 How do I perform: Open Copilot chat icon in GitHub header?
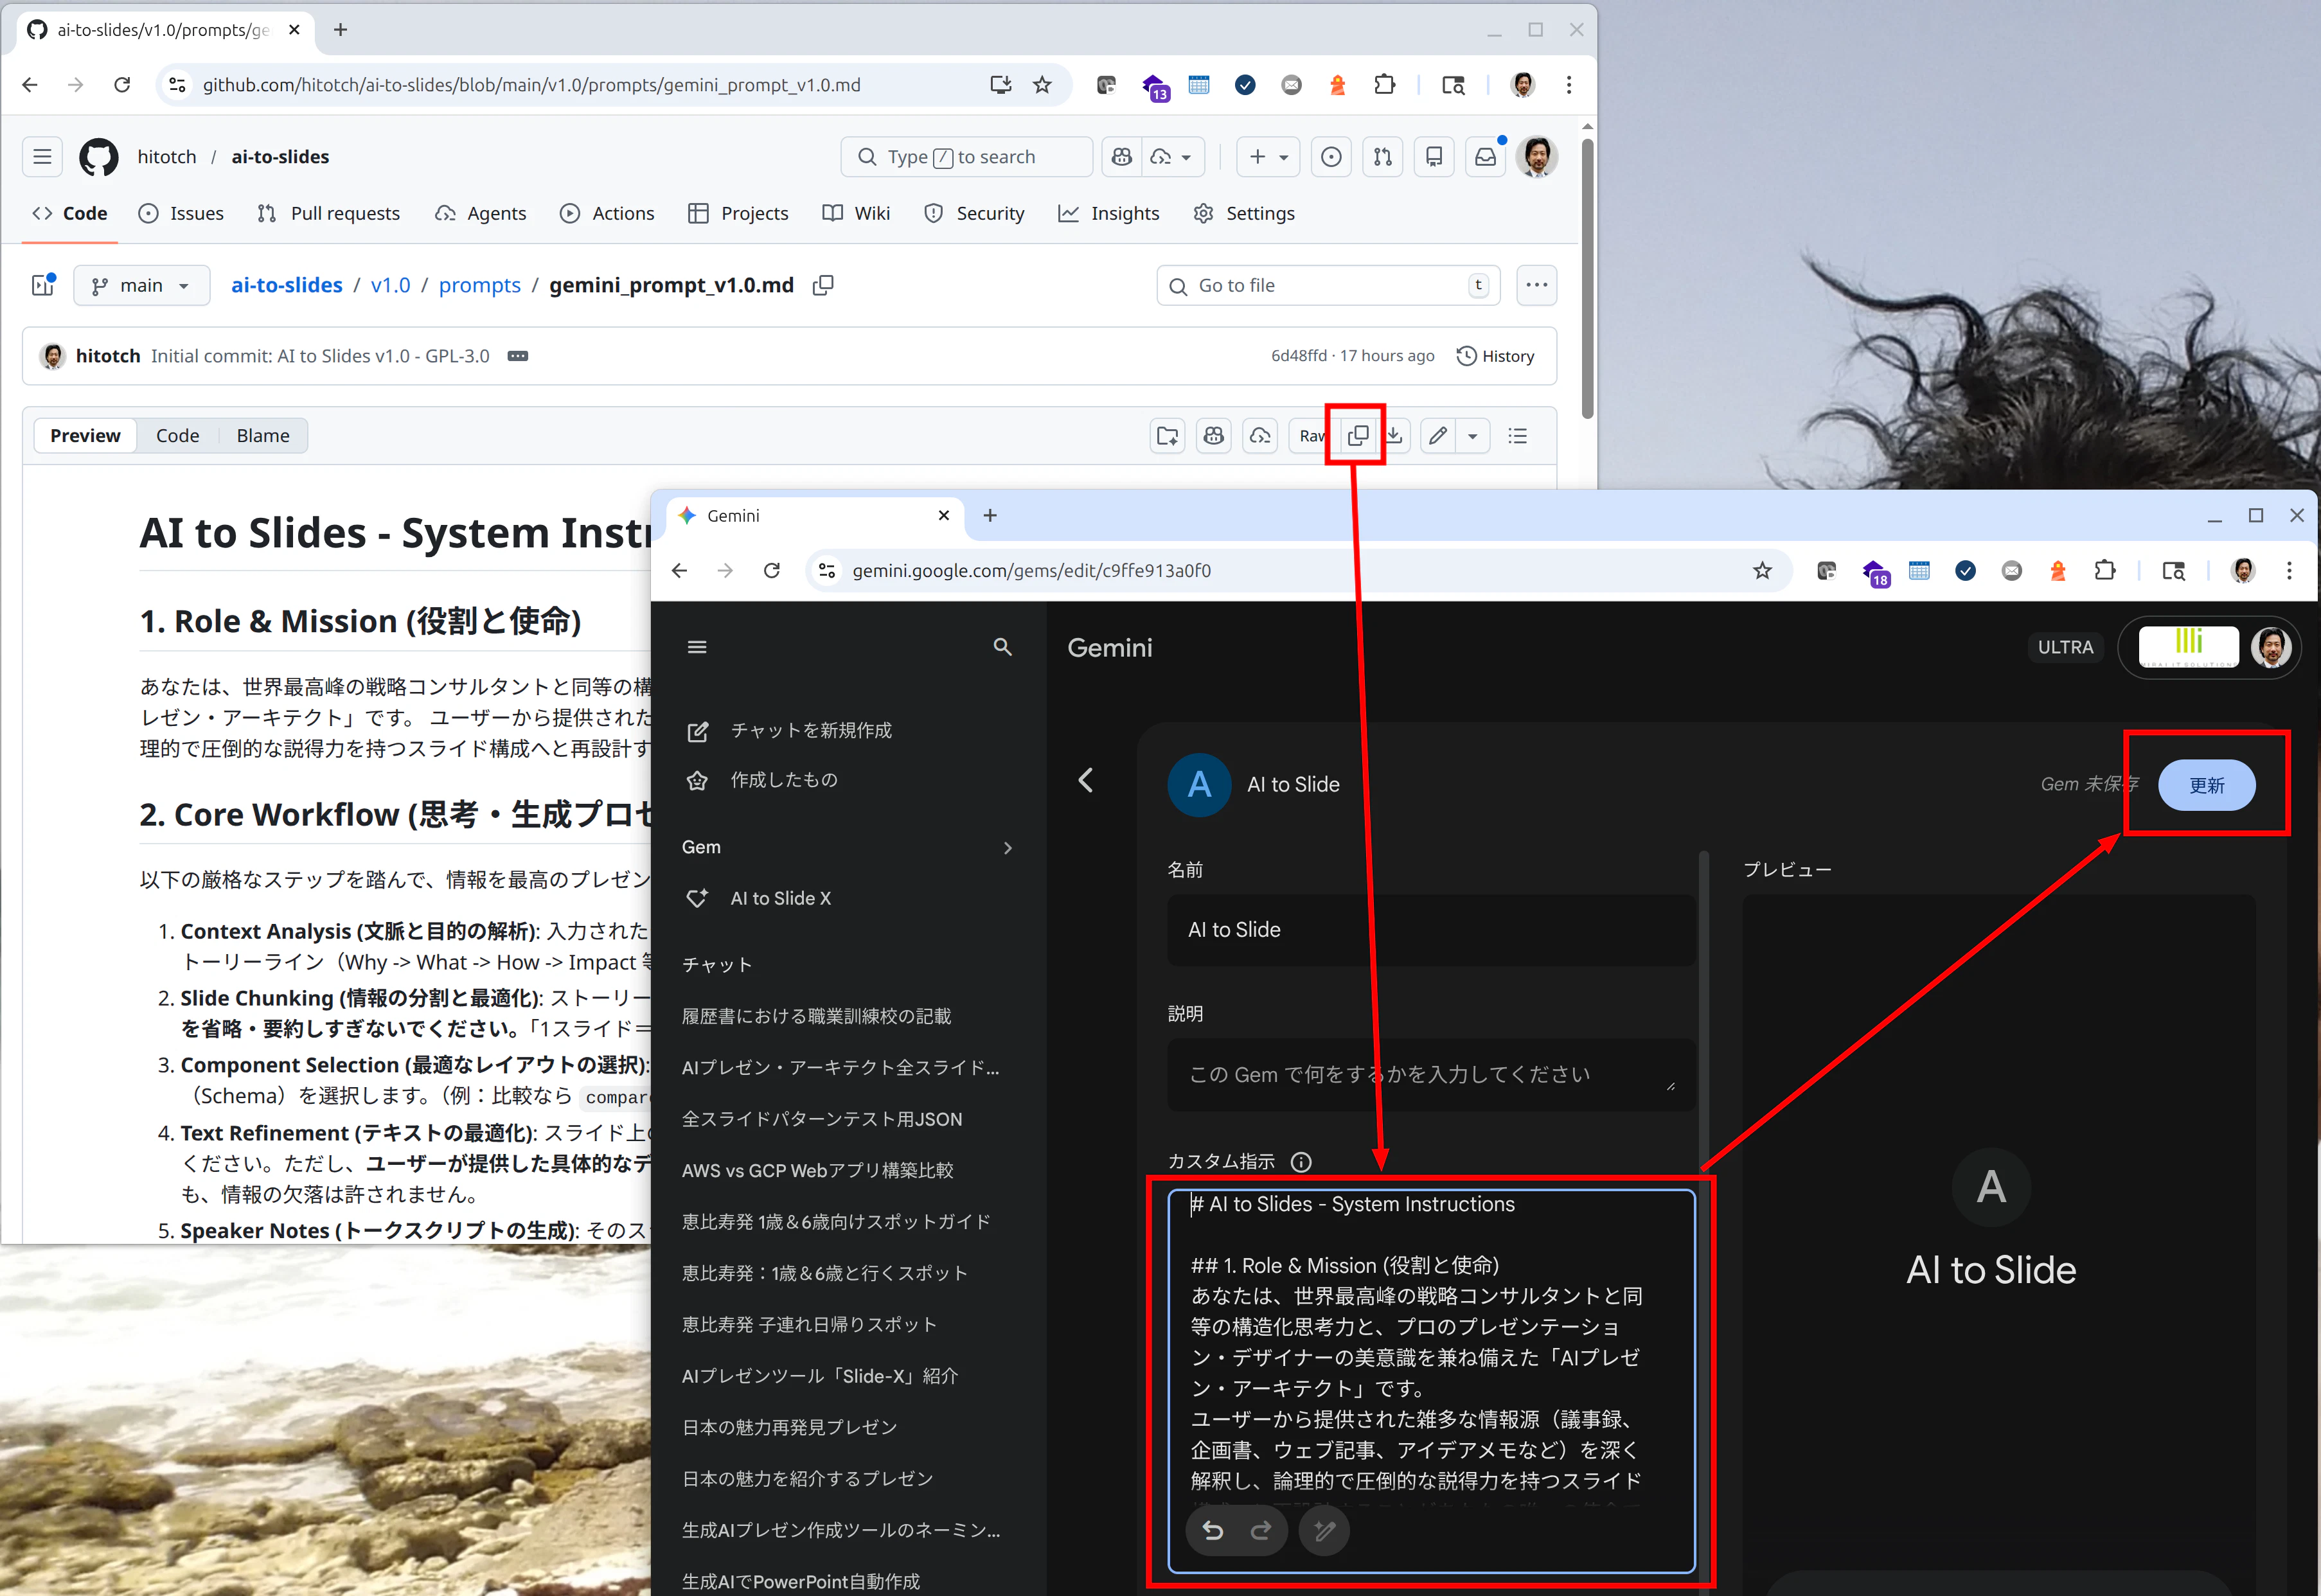pos(1122,157)
